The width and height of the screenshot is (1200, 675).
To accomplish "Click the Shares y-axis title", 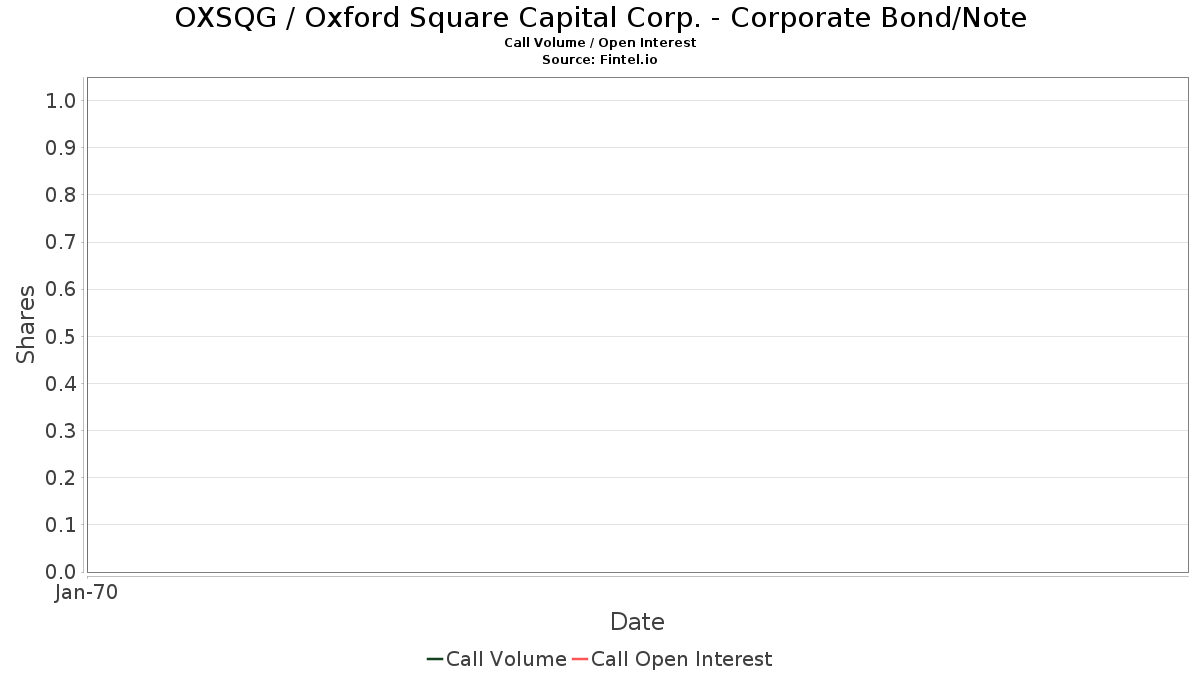I will pos(26,324).
